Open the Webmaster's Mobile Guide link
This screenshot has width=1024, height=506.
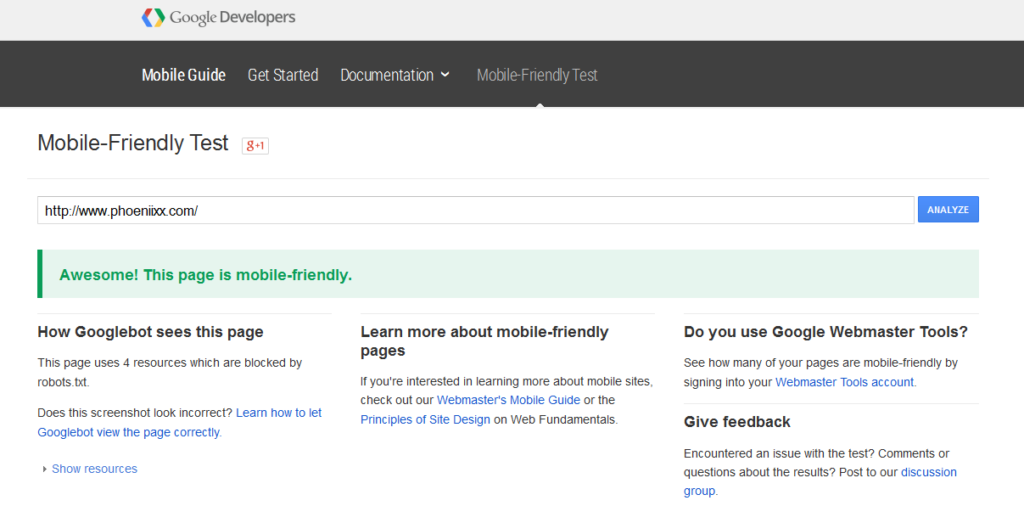click(508, 400)
